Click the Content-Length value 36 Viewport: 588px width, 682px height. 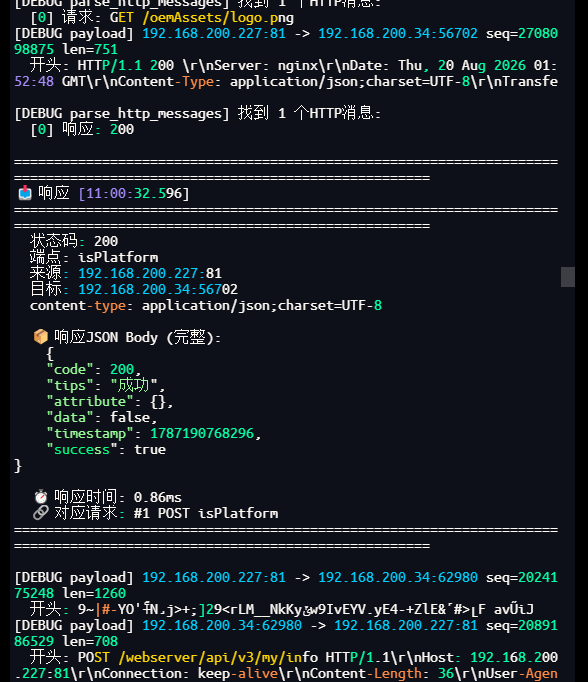(445, 673)
